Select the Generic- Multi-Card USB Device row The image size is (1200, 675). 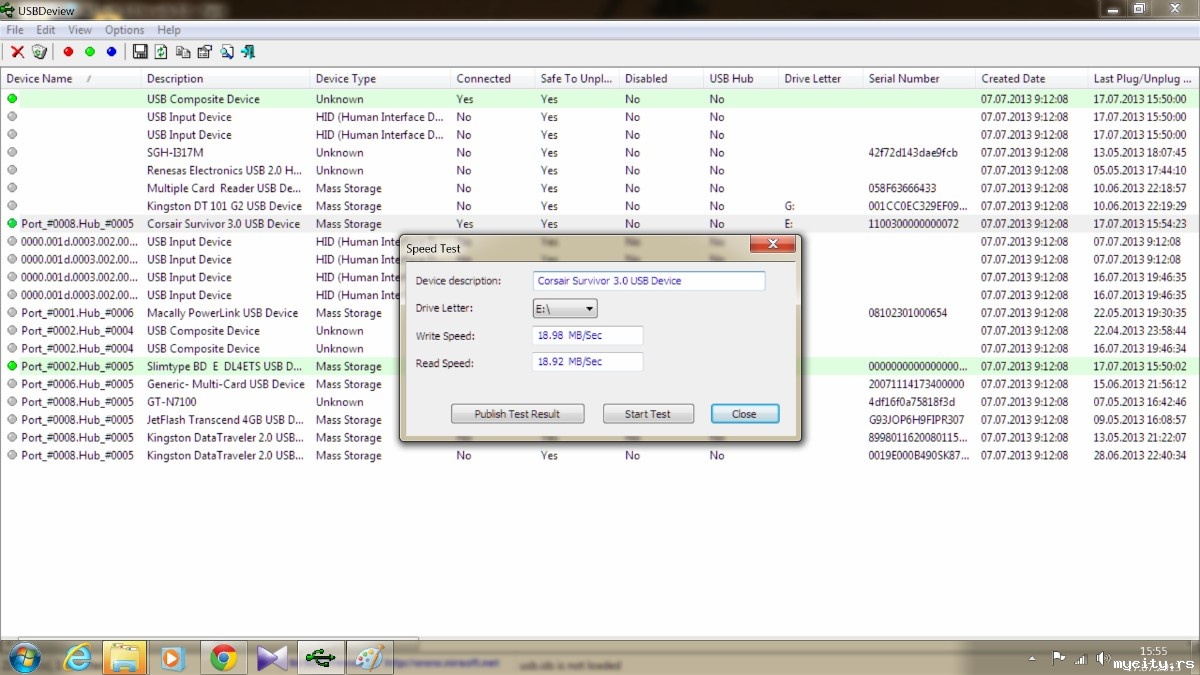(600, 384)
